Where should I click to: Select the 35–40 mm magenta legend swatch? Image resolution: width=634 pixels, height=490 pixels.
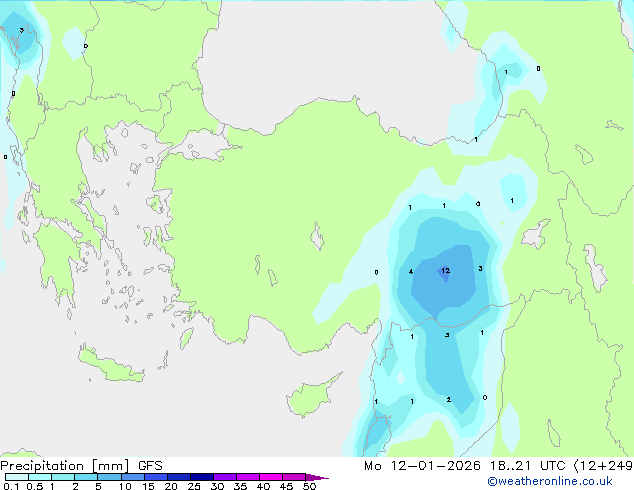pos(248,477)
